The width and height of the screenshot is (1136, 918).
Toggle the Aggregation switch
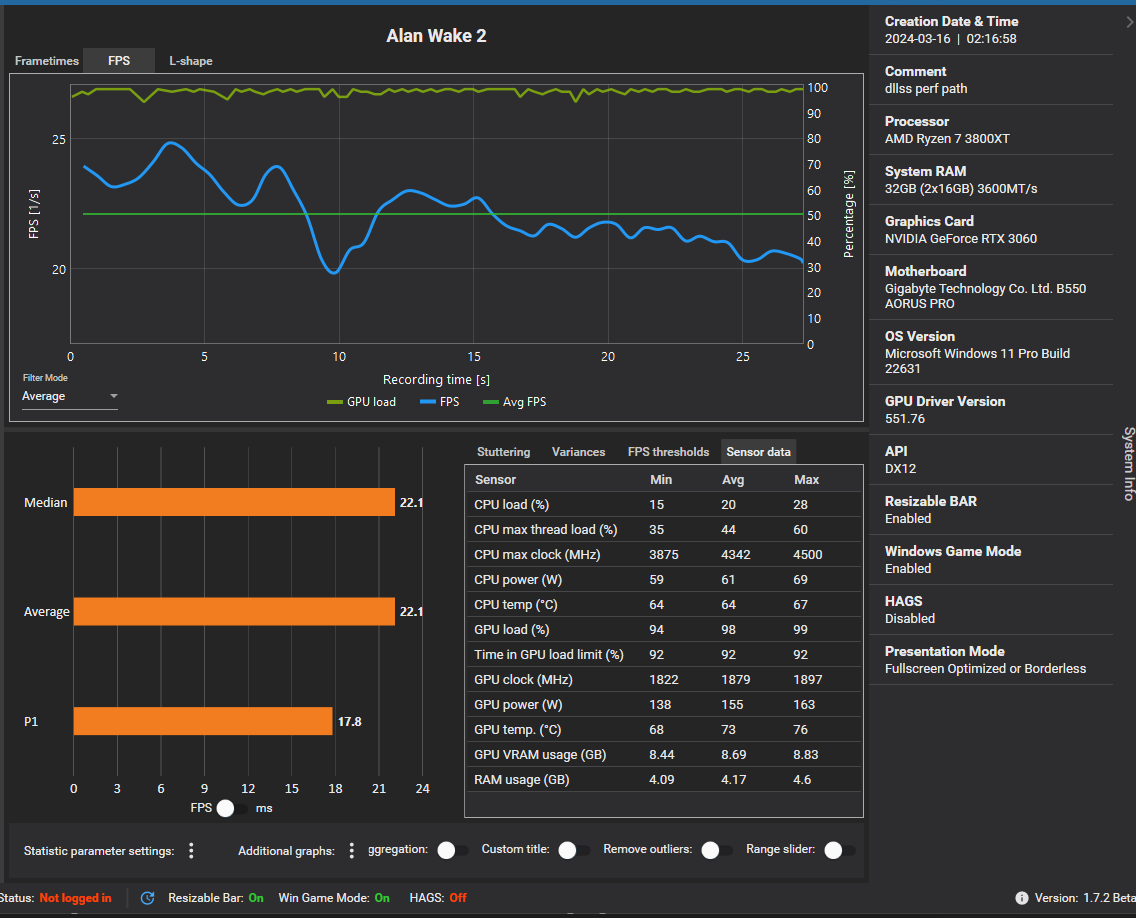pyautogui.click(x=453, y=850)
